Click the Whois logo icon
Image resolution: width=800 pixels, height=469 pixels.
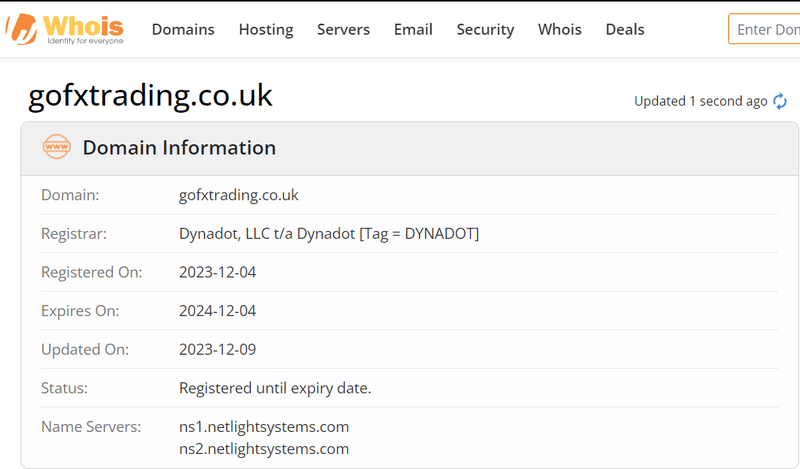coord(65,29)
